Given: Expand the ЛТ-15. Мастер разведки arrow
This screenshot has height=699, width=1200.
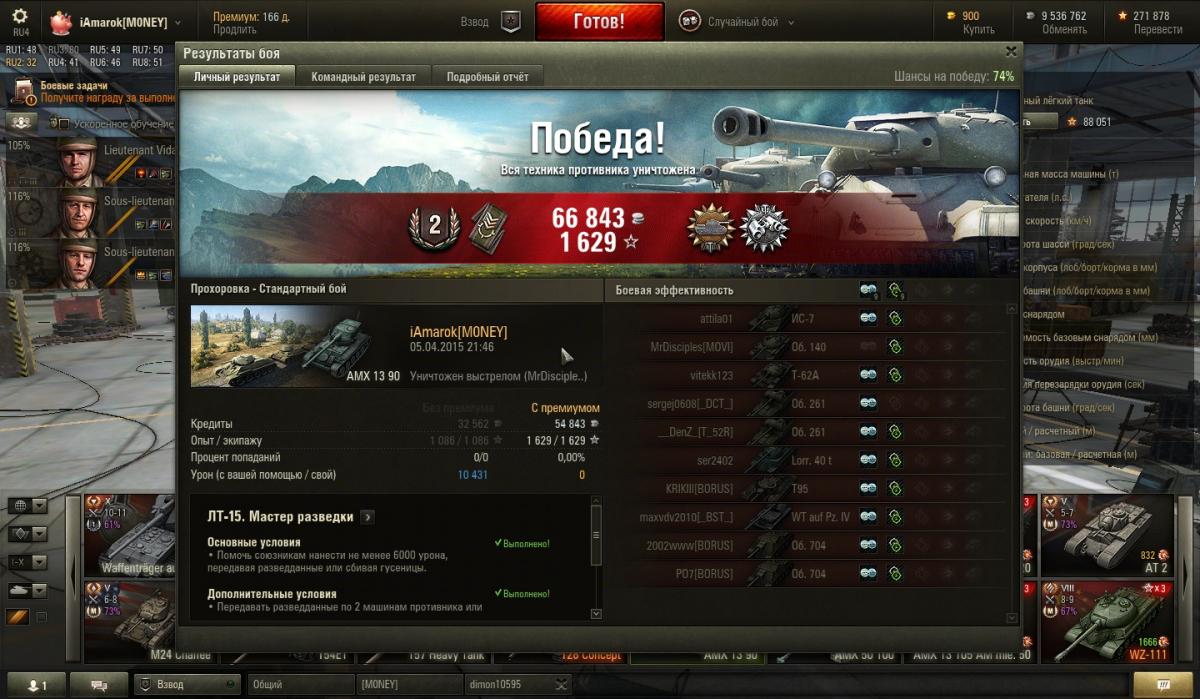Looking at the screenshot, I should click(368, 517).
